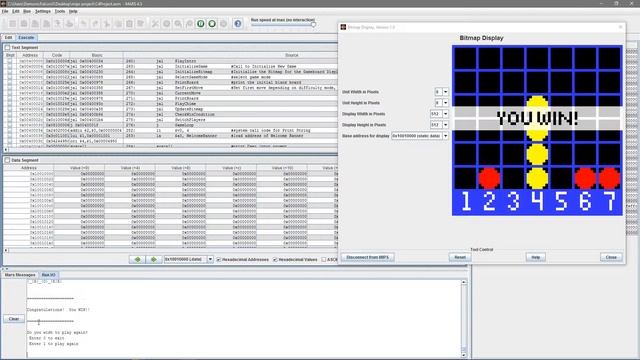Clear the Run I/O console output

point(14,319)
